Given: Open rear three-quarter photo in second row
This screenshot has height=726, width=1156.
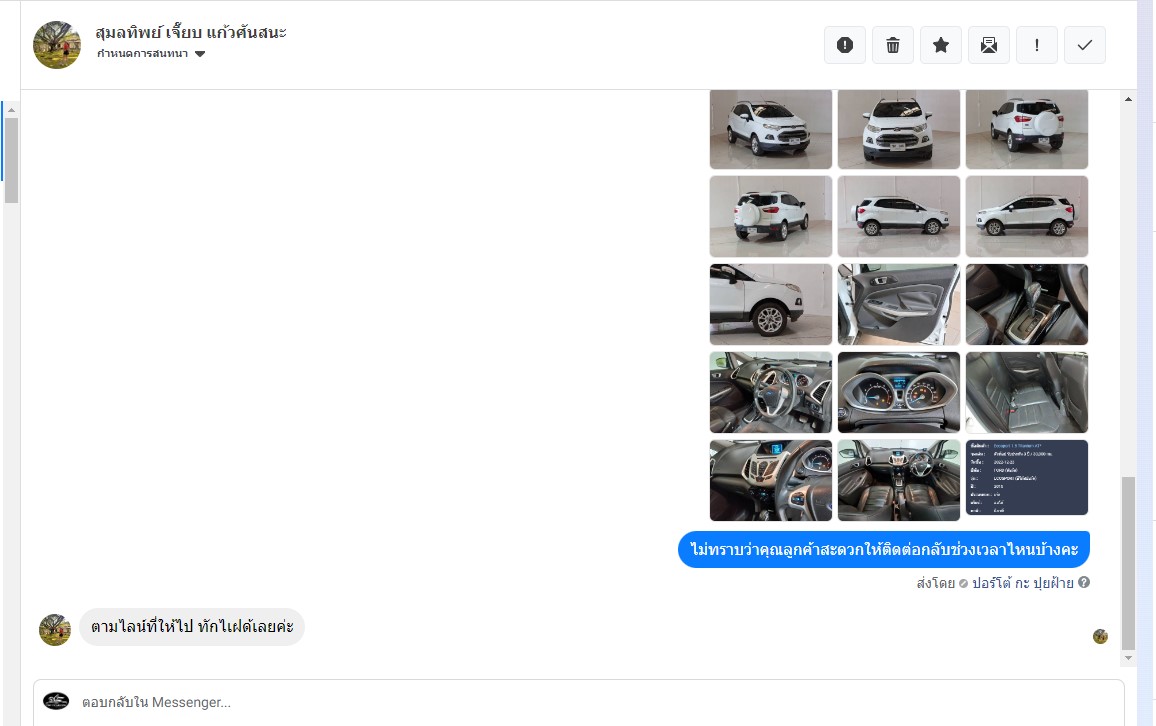Looking at the screenshot, I should pyautogui.click(x=770, y=216).
